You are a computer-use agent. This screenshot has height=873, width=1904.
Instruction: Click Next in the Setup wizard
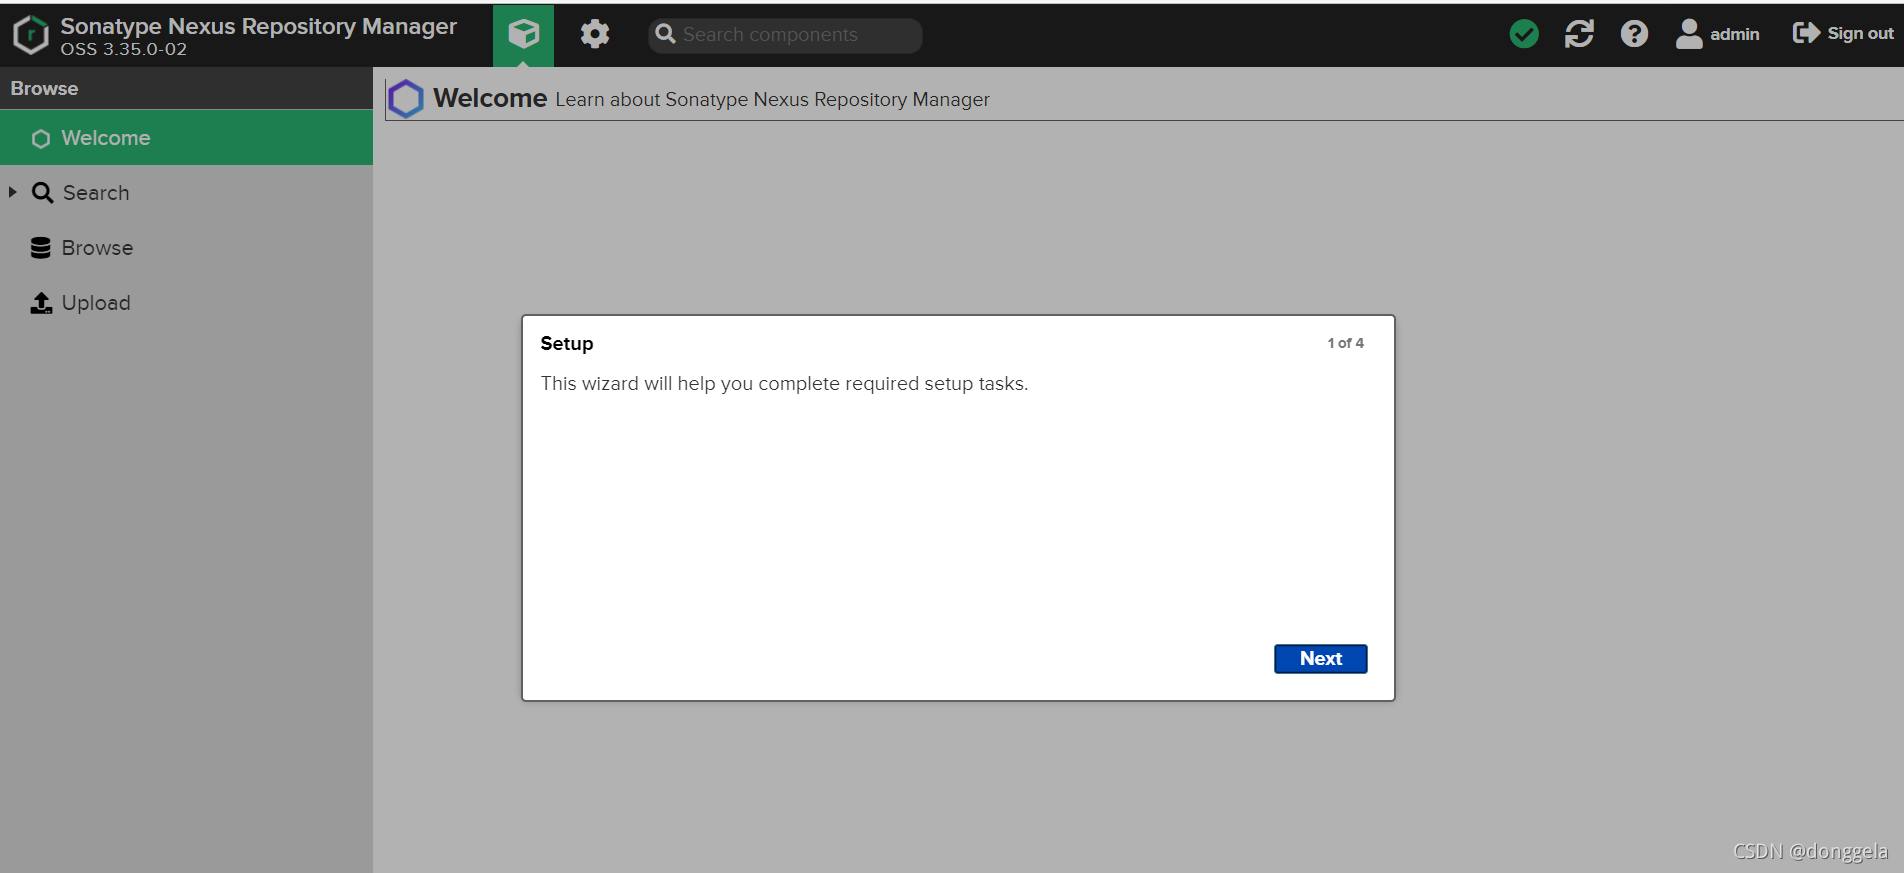[1320, 659]
